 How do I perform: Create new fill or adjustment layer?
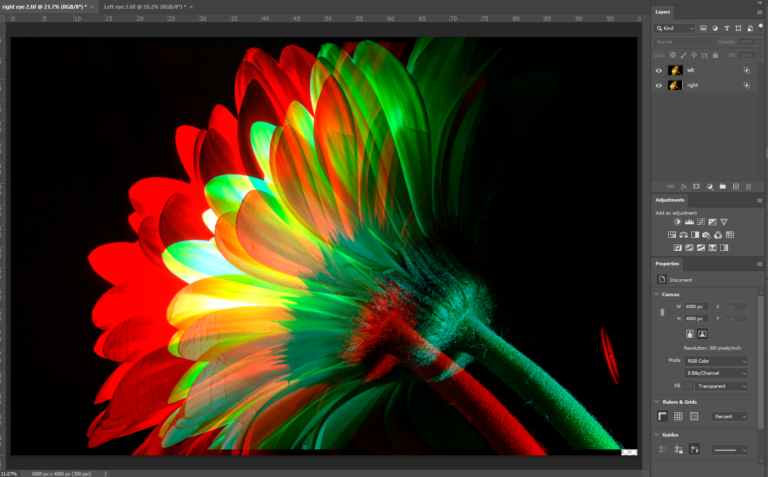710,187
